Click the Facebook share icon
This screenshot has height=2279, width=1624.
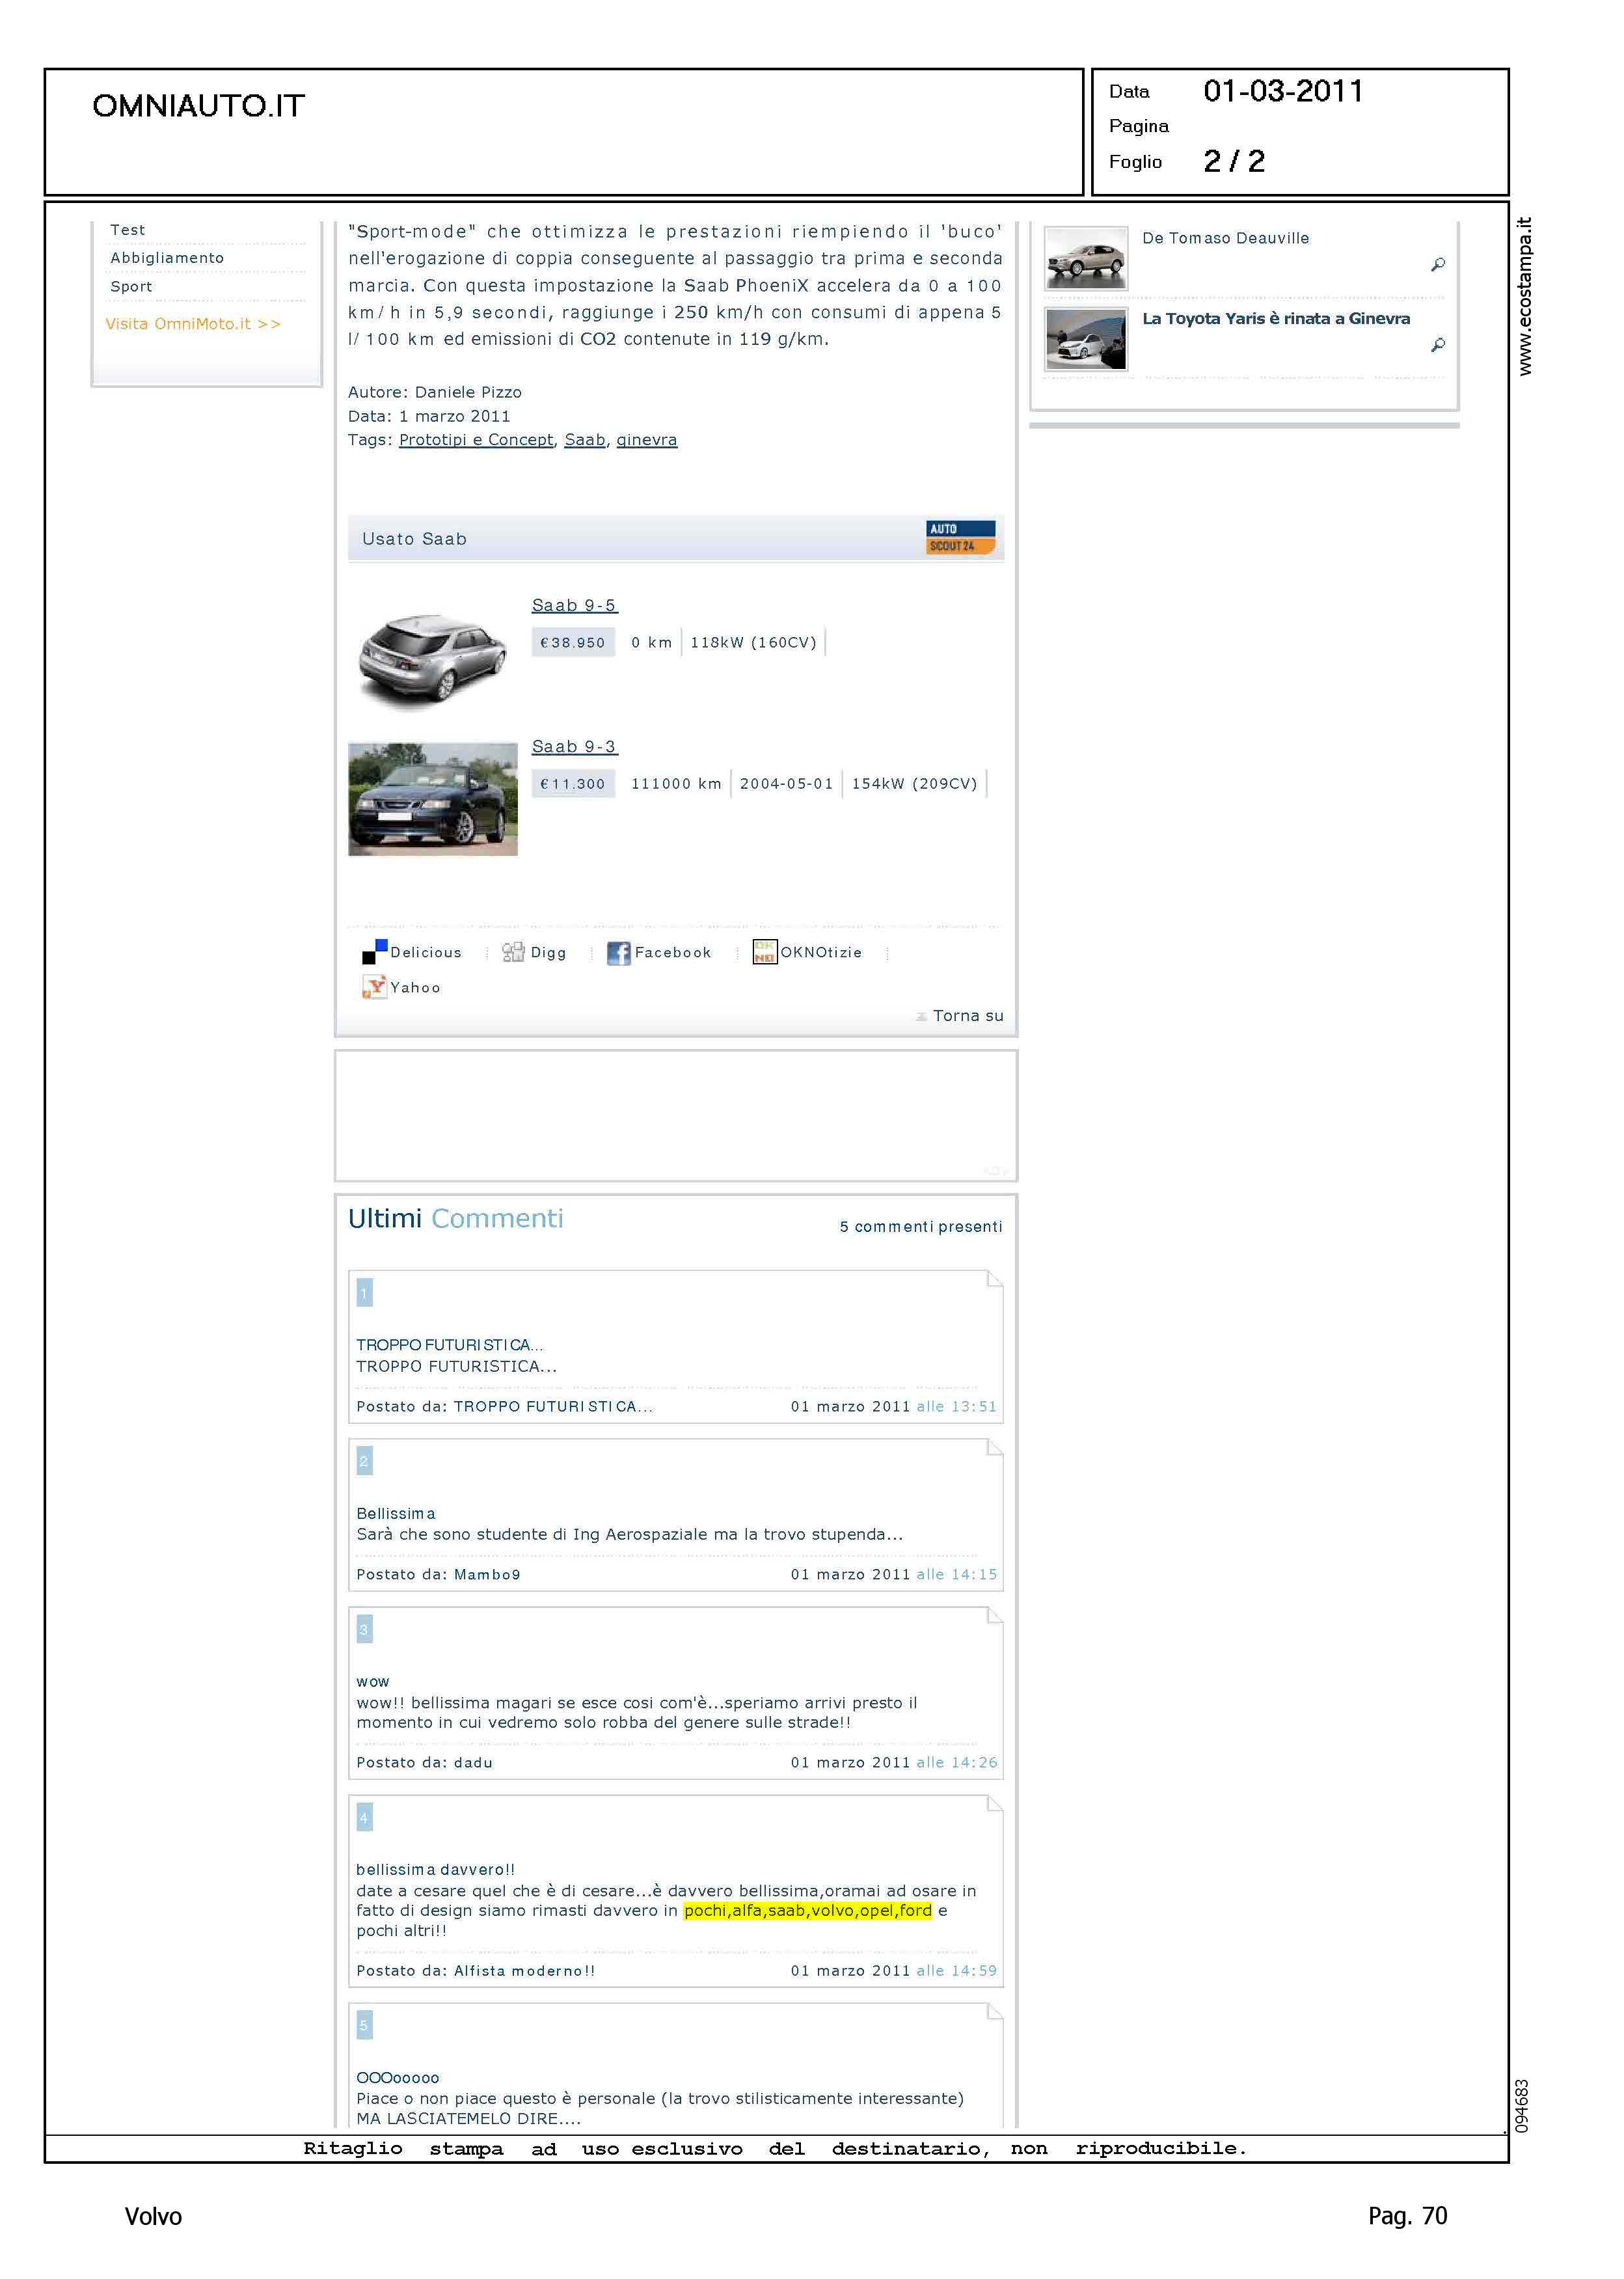pyautogui.click(x=618, y=953)
